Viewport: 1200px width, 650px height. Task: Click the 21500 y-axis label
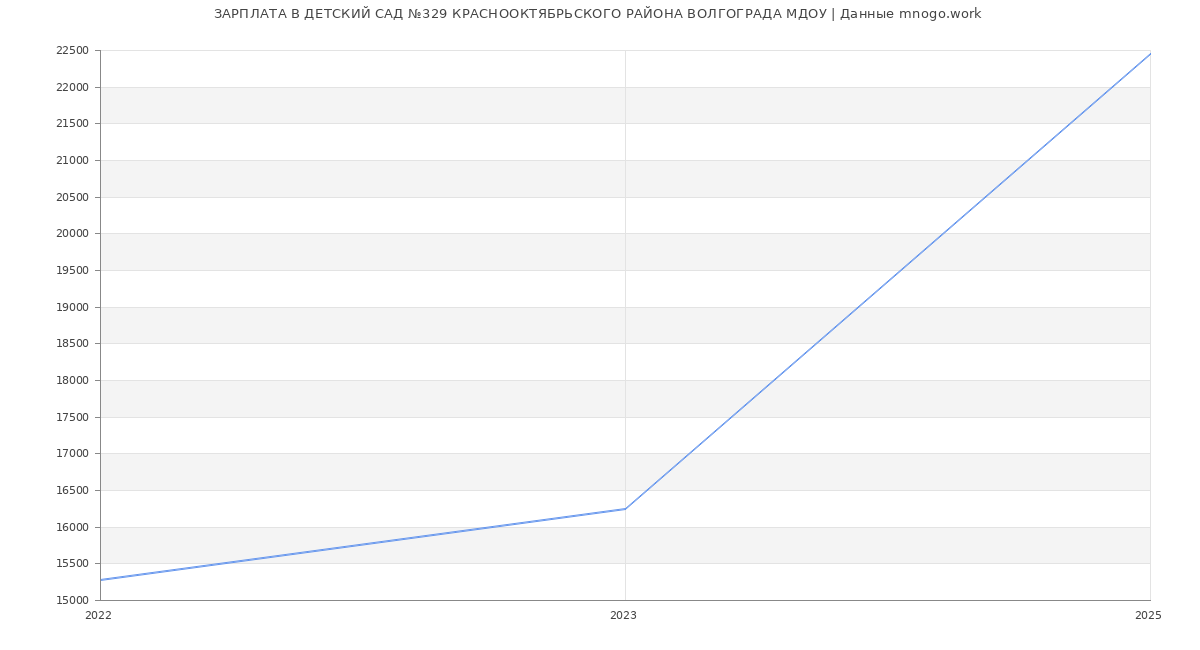[72, 124]
